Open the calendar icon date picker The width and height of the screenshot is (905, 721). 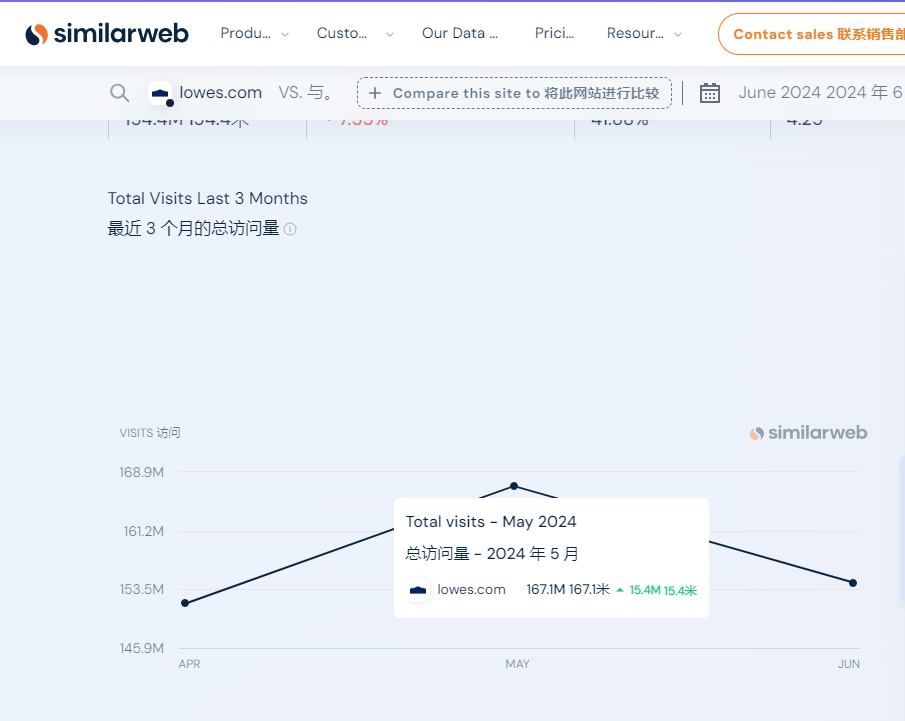(710, 93)
